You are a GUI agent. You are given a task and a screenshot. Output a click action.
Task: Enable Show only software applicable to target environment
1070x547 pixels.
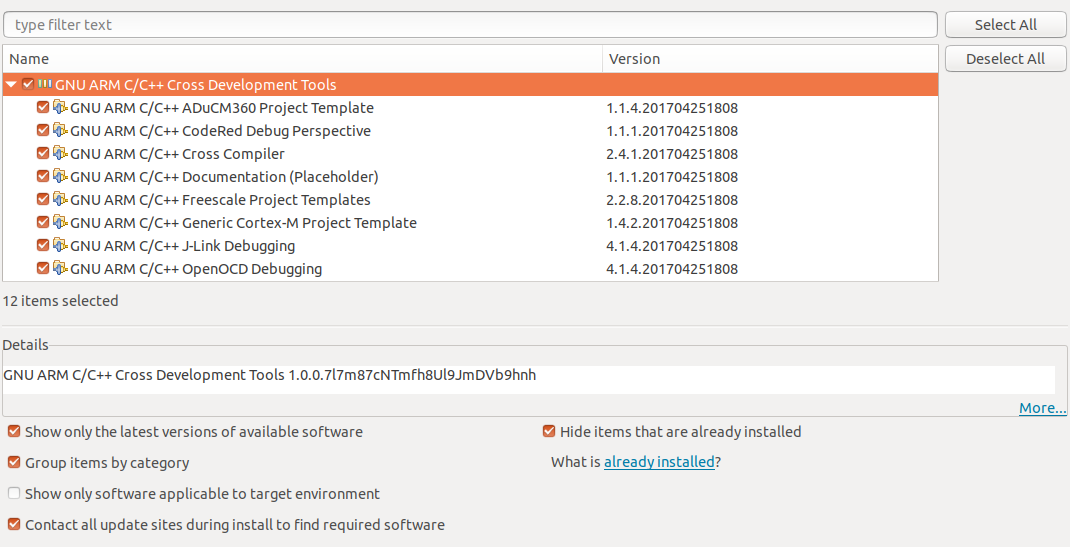coord(14,493)
